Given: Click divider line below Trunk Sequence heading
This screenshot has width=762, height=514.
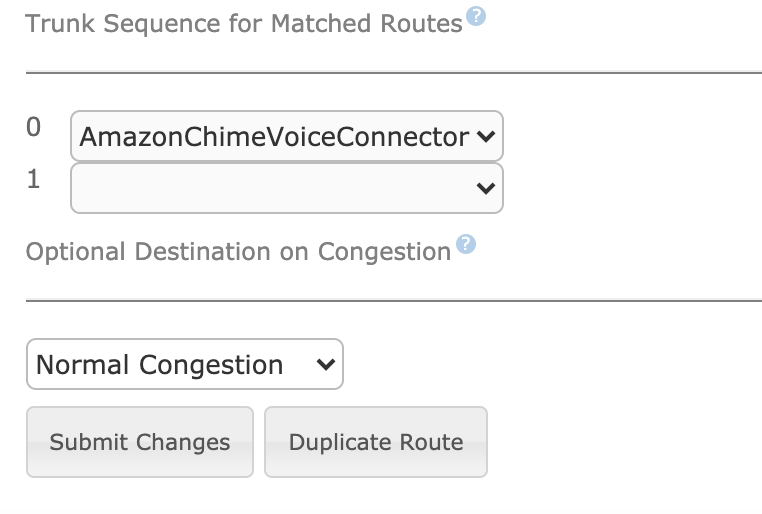Looking at the screenshot, I should pos(394,73).
